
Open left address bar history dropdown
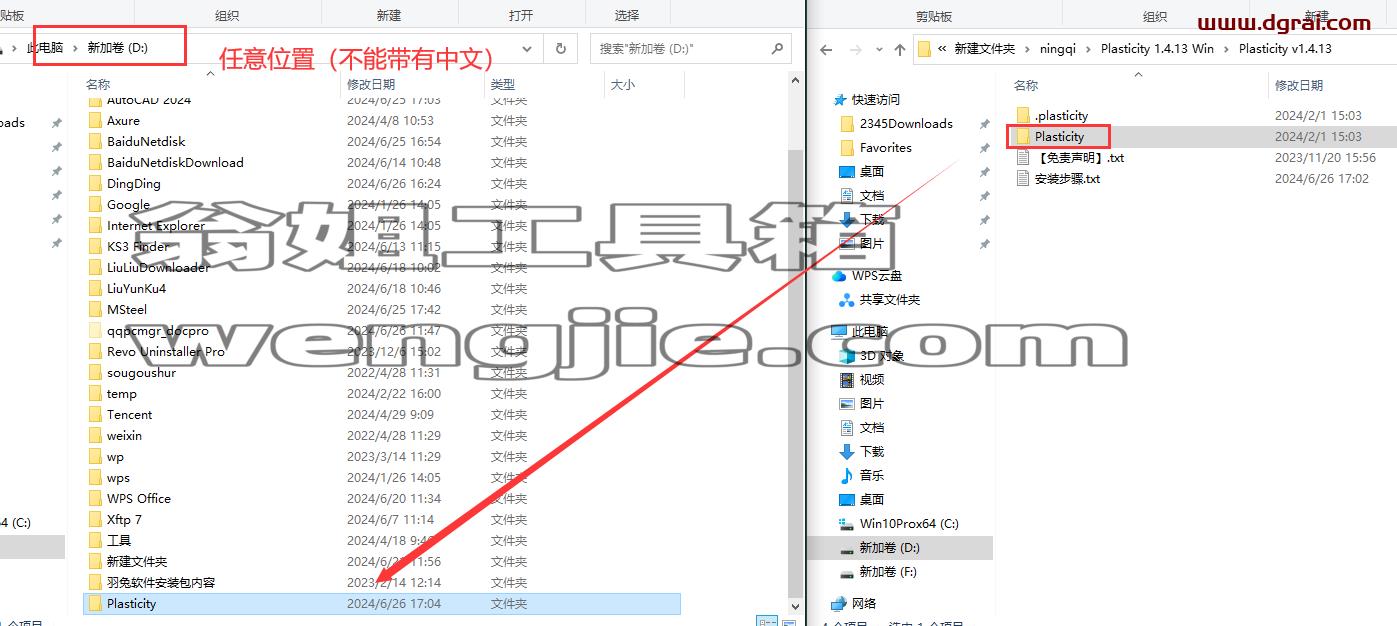[x=526, y=48]
